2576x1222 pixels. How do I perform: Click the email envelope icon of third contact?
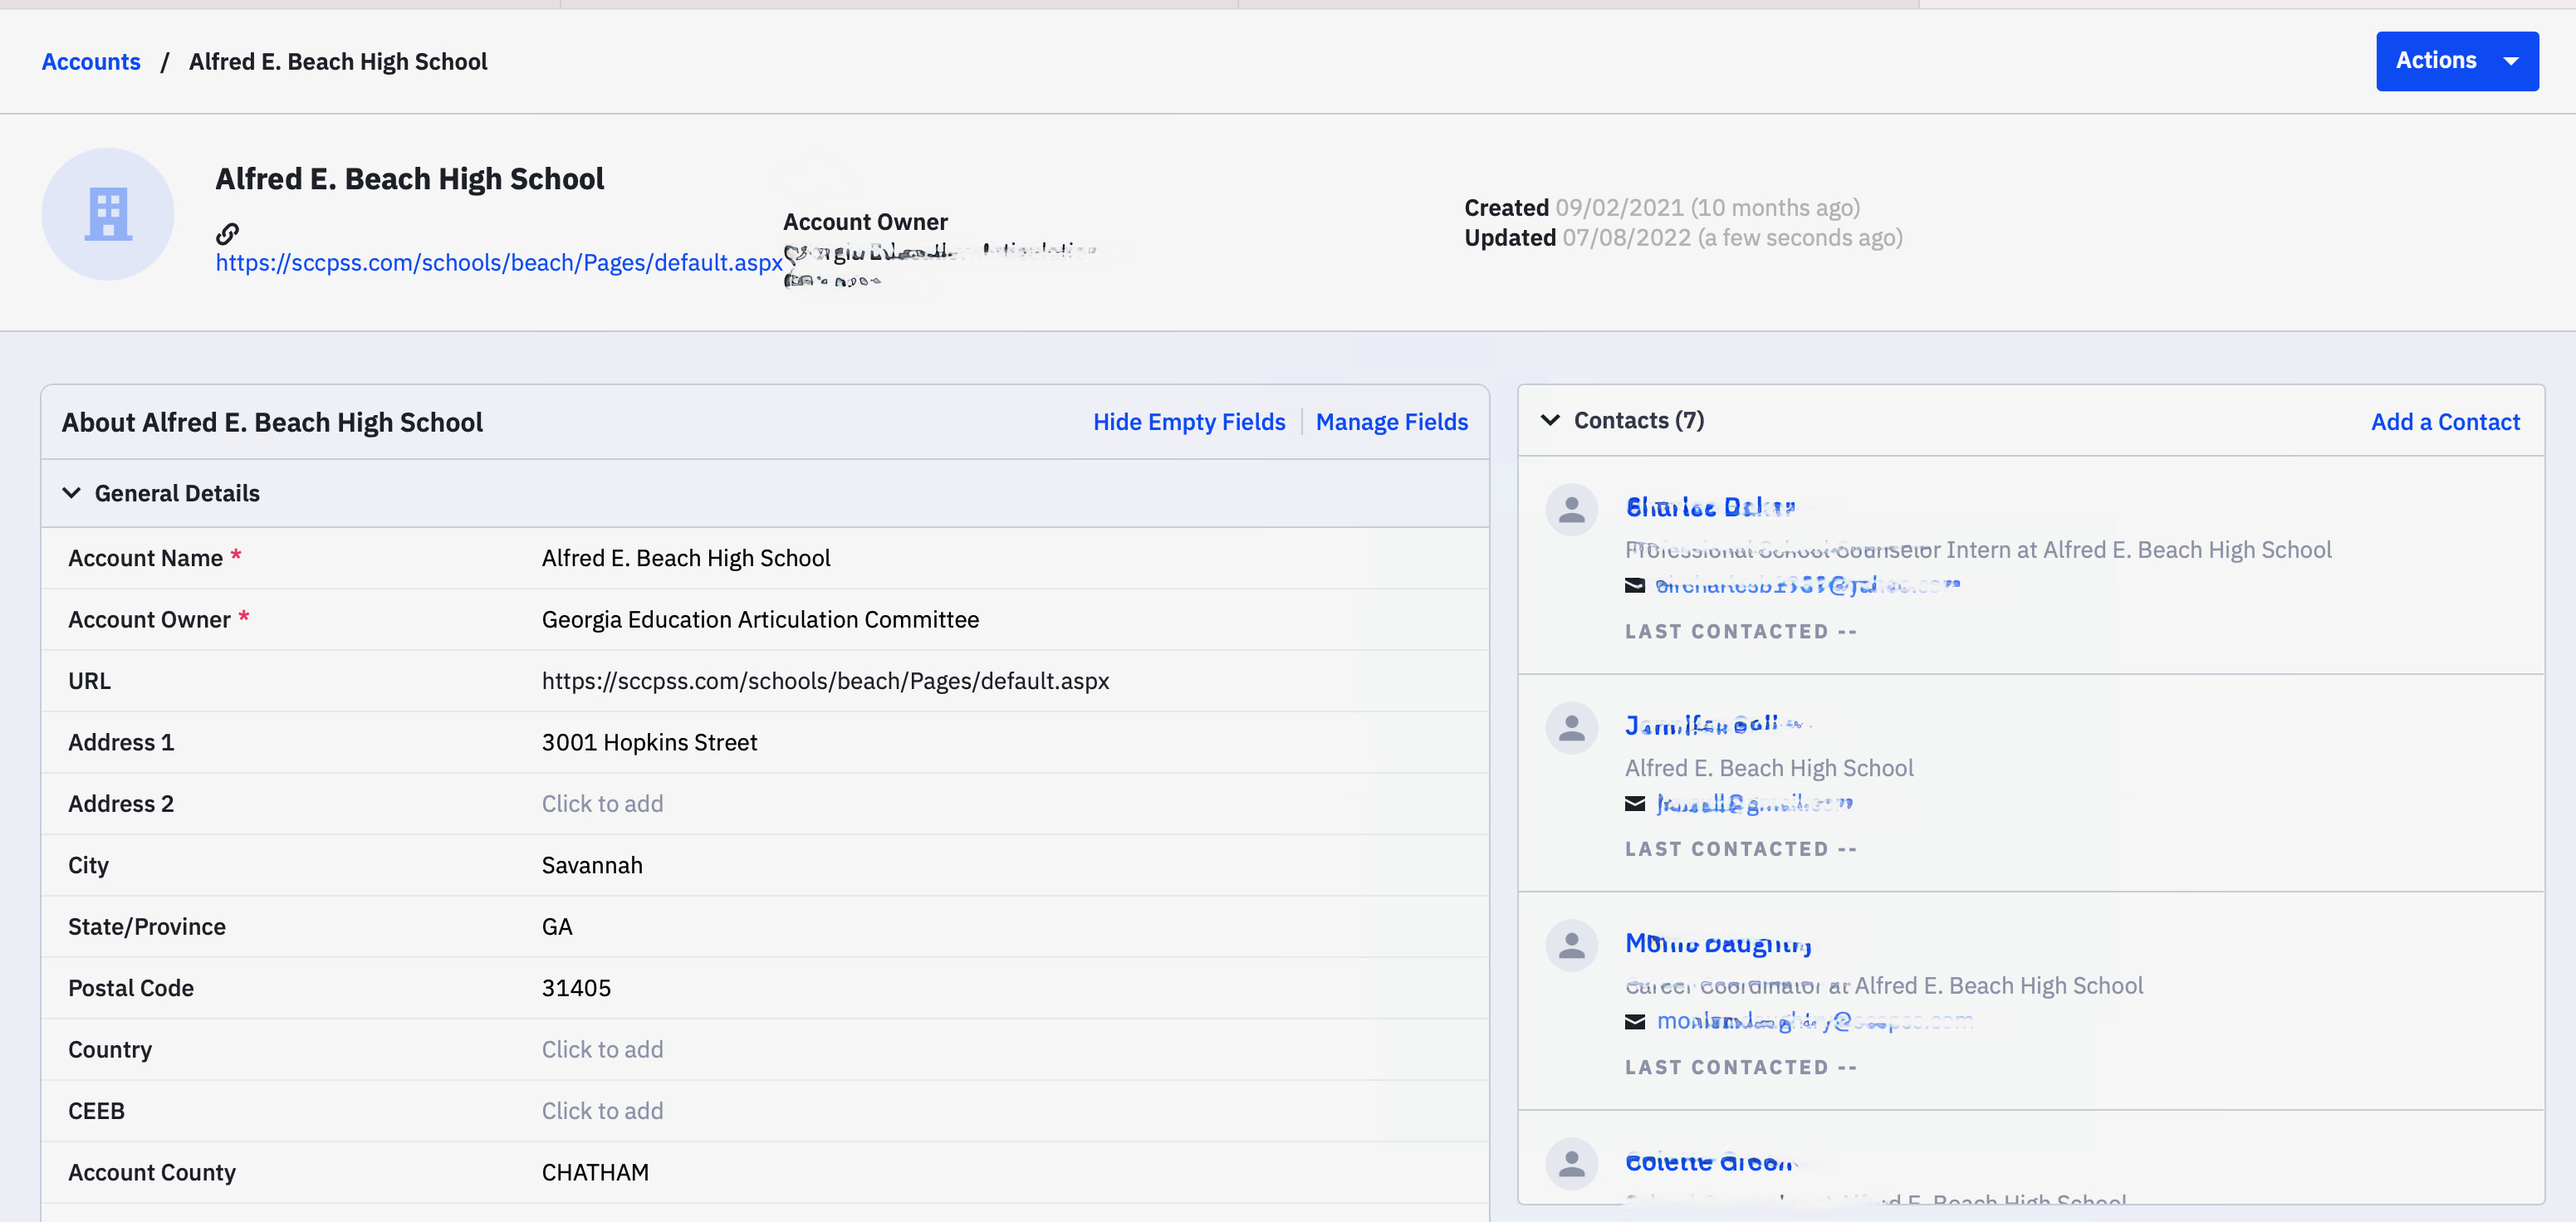(1635, 1021)
